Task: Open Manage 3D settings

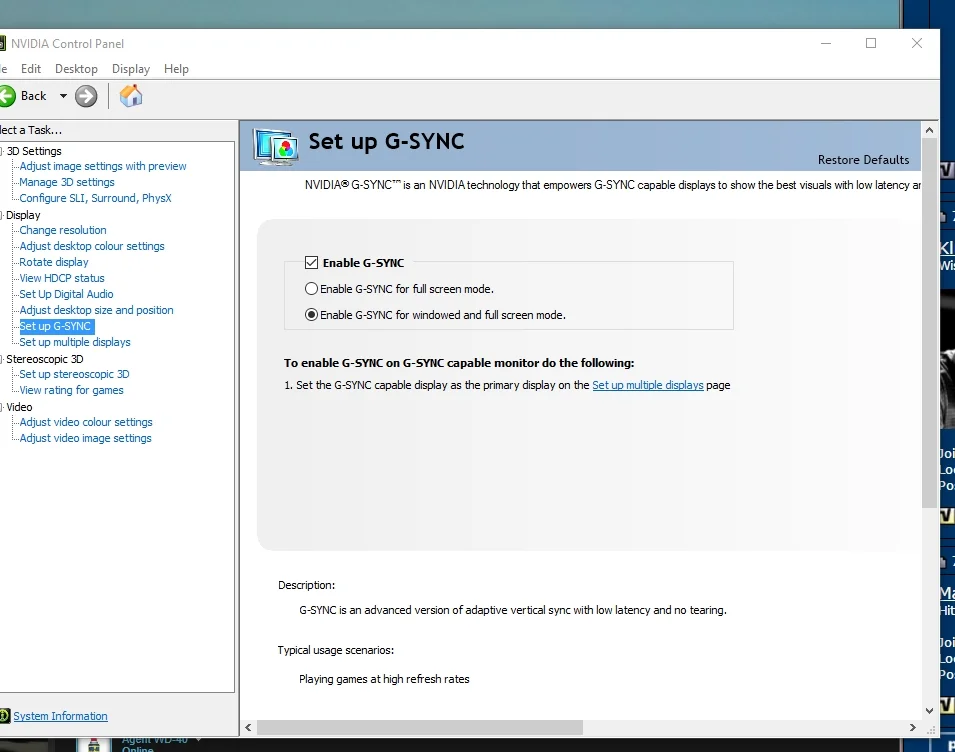Action: (x=67, y=182)
